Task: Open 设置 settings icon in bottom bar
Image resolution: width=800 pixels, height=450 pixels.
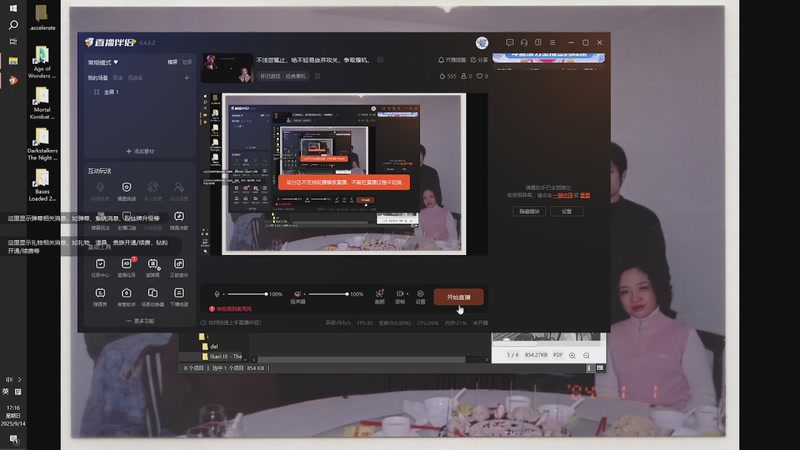Action: 420,294
